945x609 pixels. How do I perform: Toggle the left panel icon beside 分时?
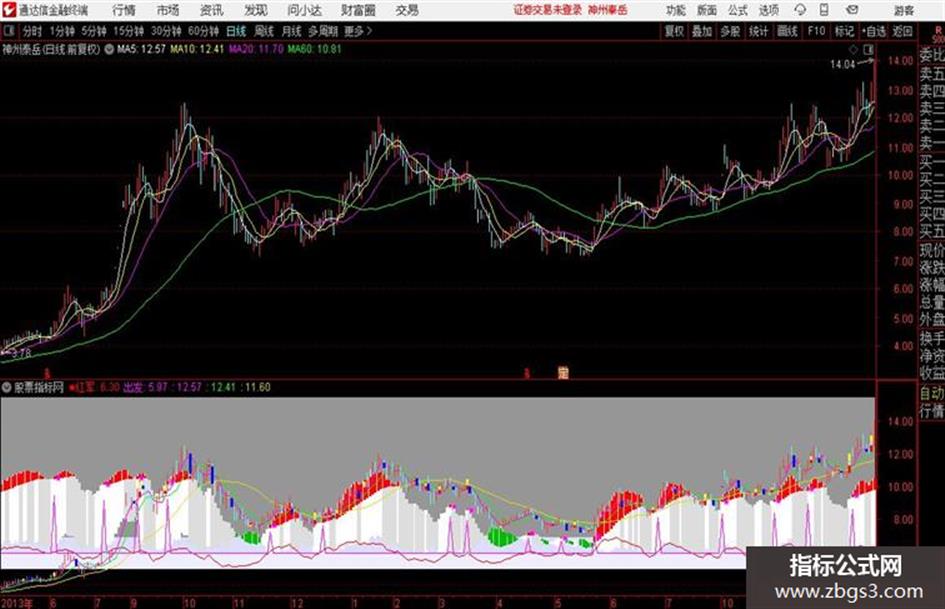coord(8,31)
